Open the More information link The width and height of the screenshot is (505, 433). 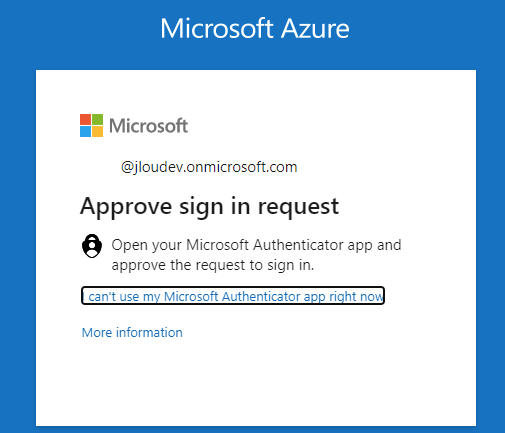(132, 332)
